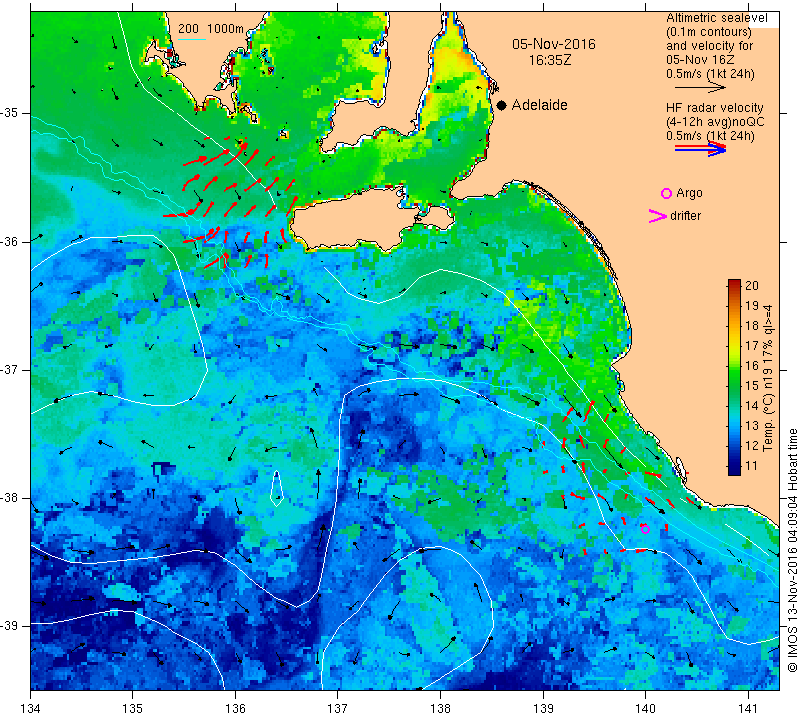Click the 1000m depth contour label
The image size is (800, 720).
point(226,29)
